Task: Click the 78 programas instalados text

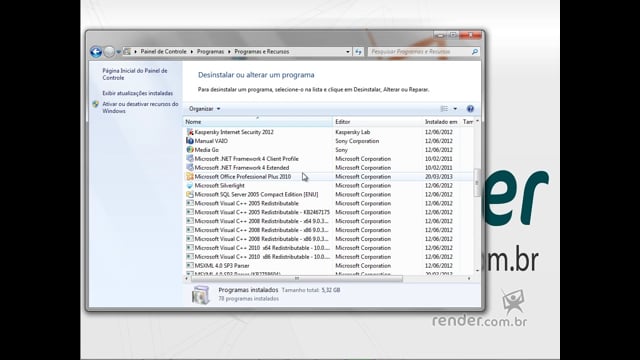Action: coord(249,299)
